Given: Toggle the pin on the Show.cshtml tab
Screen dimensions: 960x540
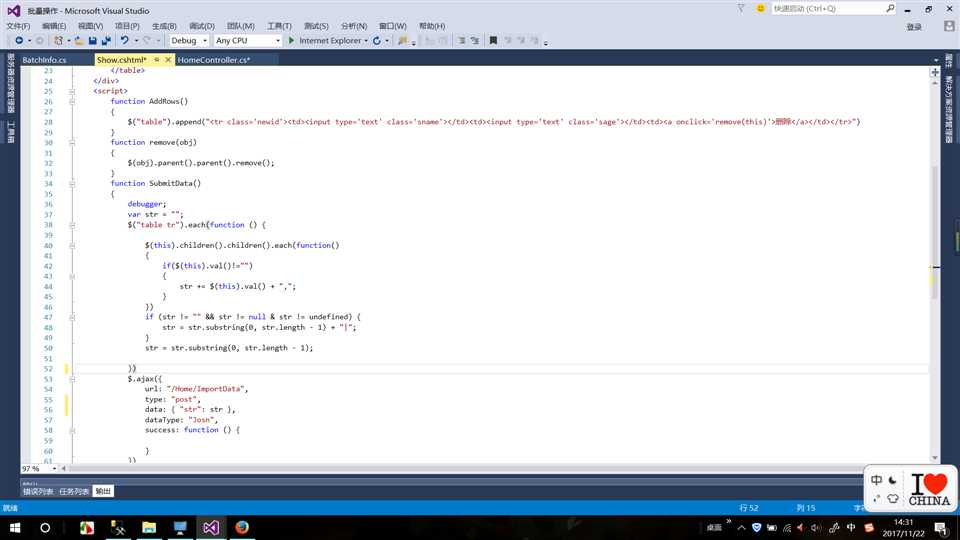Looking at the screenshot, I should tap(157, 59).
